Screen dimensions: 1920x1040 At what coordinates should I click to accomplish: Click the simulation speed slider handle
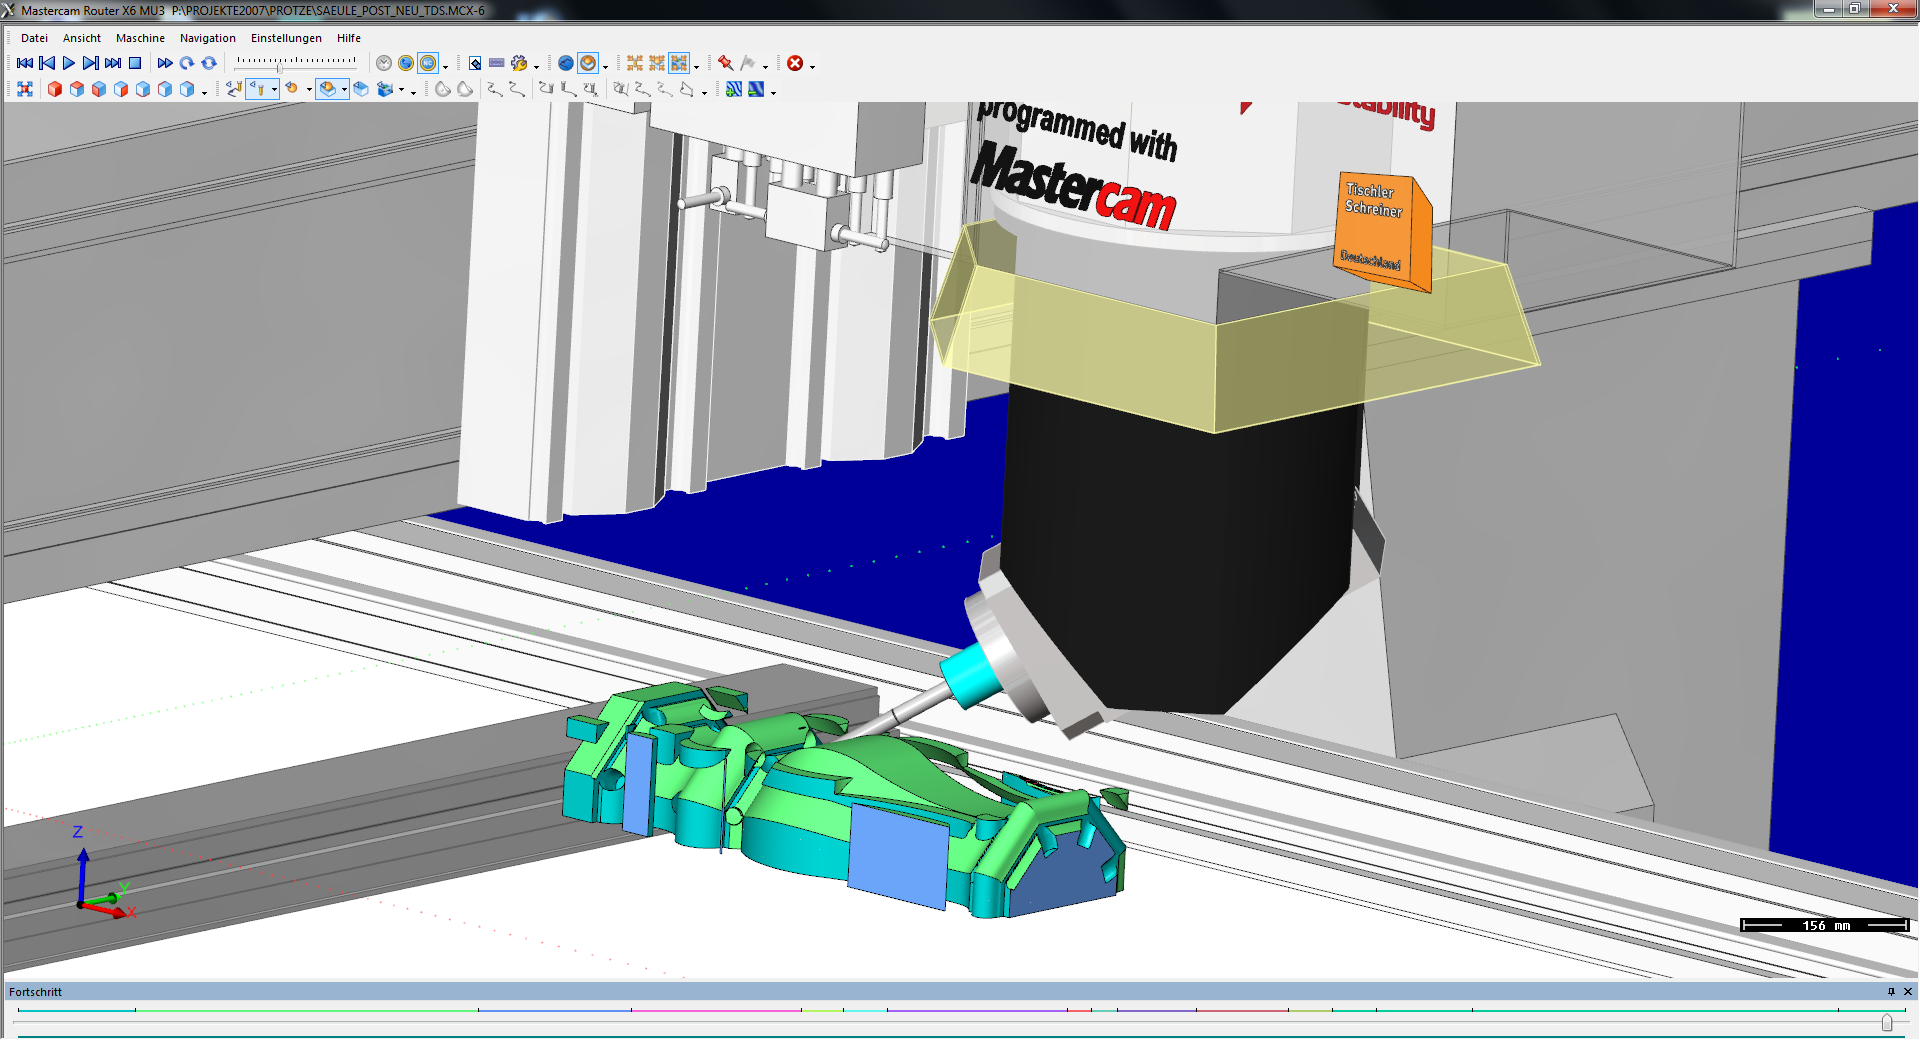coord(280,67)
